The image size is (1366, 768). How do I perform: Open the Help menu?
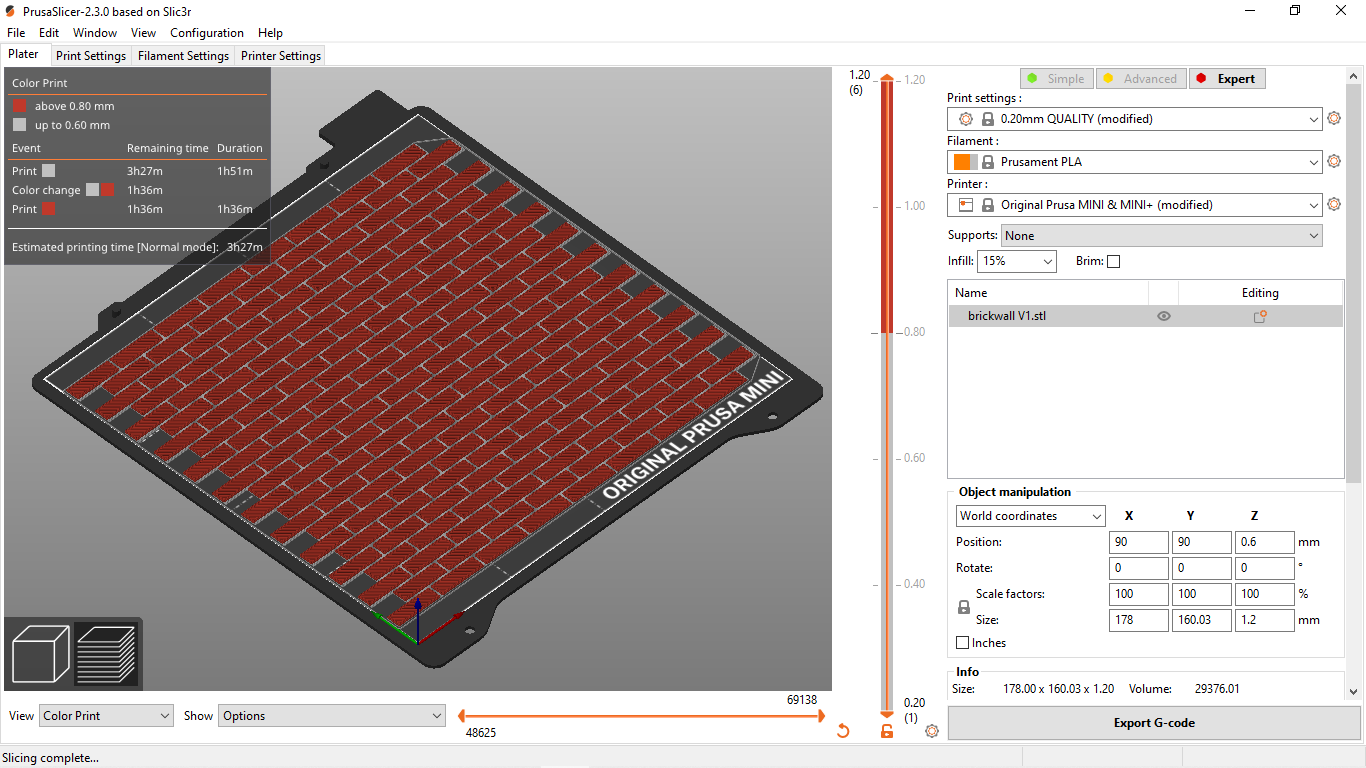pos(270,33)
